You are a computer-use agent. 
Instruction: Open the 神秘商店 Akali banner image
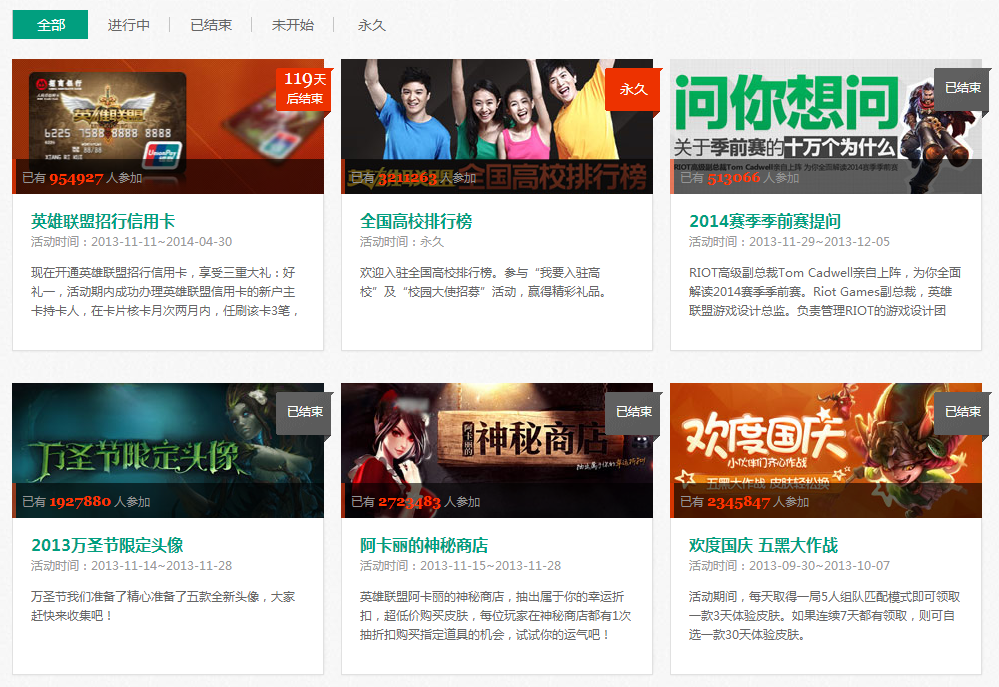[x=497, y=450]
